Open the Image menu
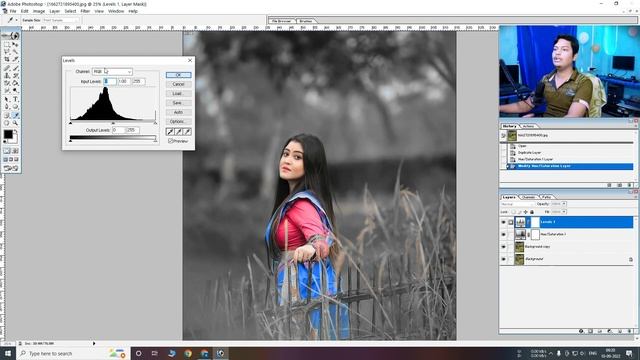 pyautogui.click(x=39, y=11)
